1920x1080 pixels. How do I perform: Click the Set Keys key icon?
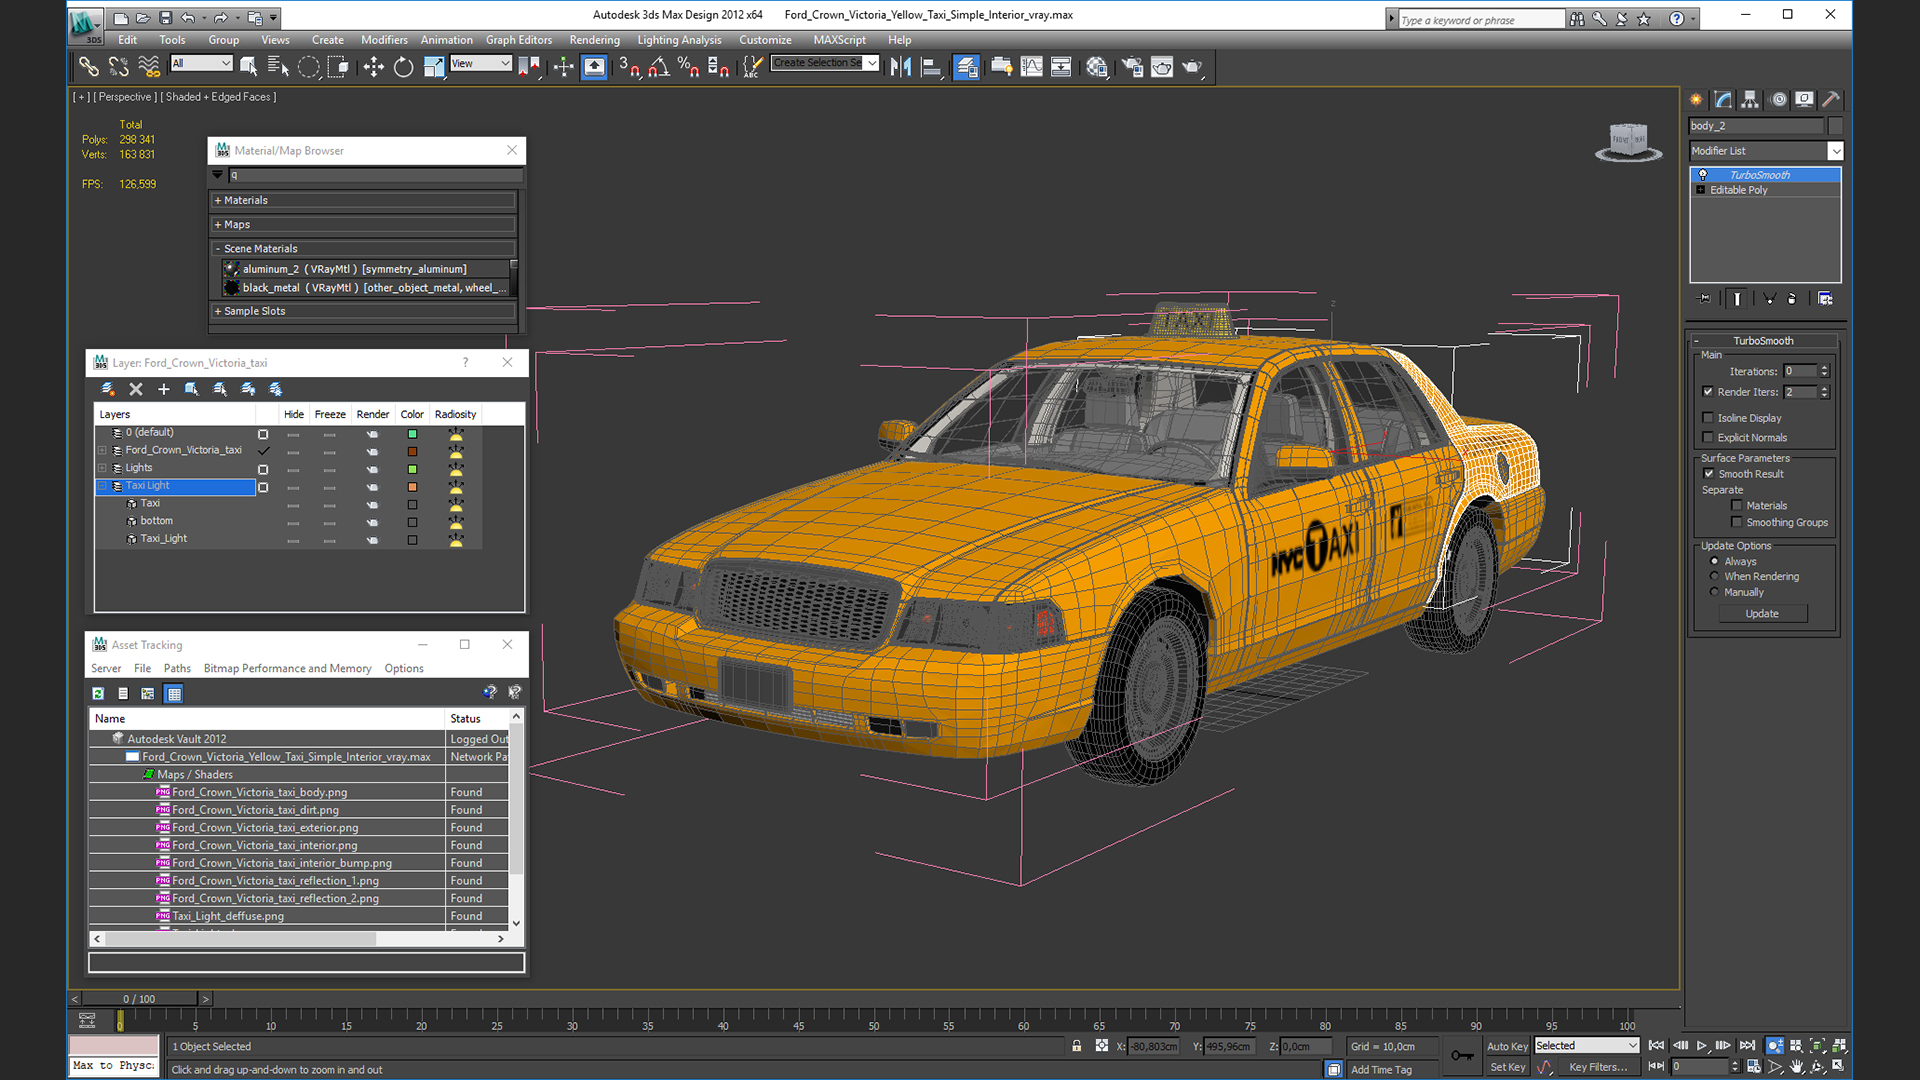1462,1055
